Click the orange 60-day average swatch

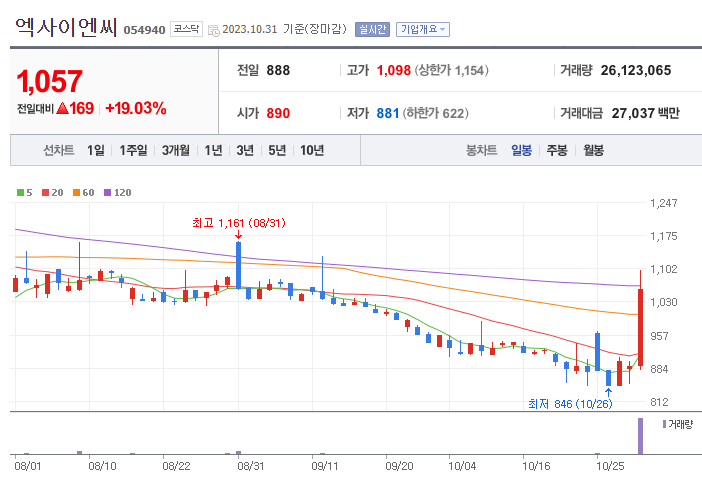coord(77,192)
